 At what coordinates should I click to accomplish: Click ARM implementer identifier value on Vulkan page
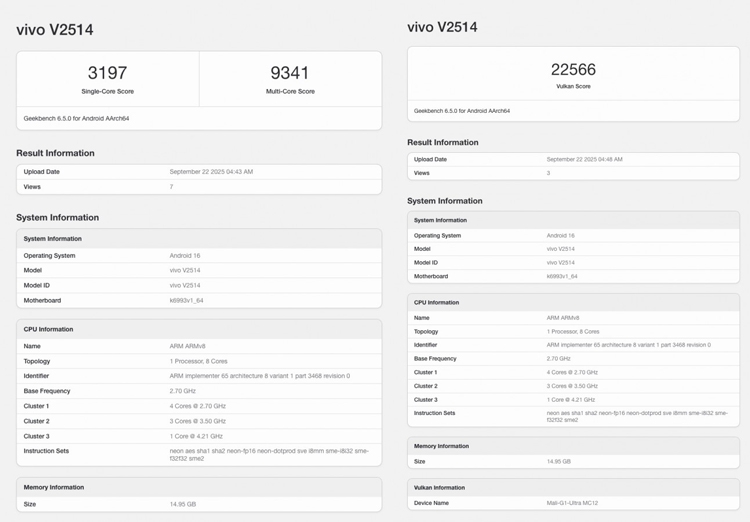[629, 345]
